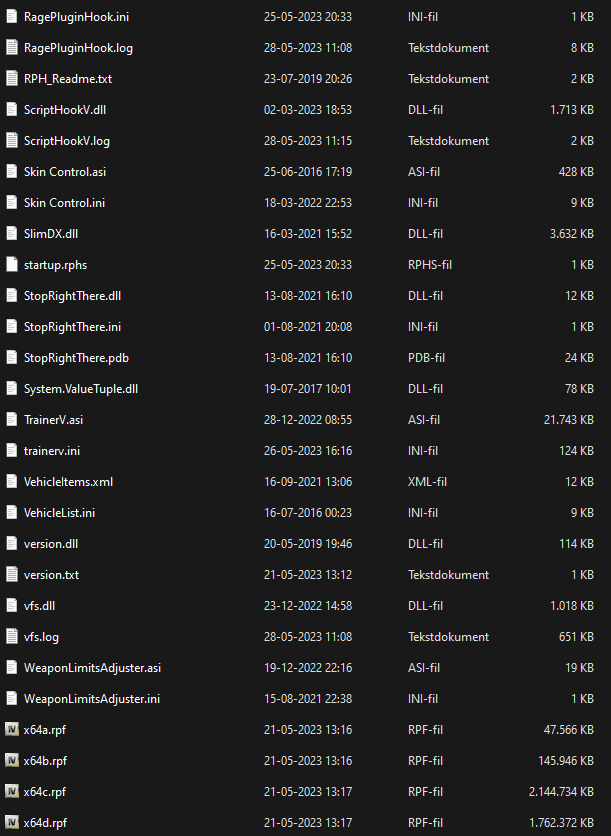Select the Skin Control.asi file name
611x836 pixels.
[x=65, y=172]
